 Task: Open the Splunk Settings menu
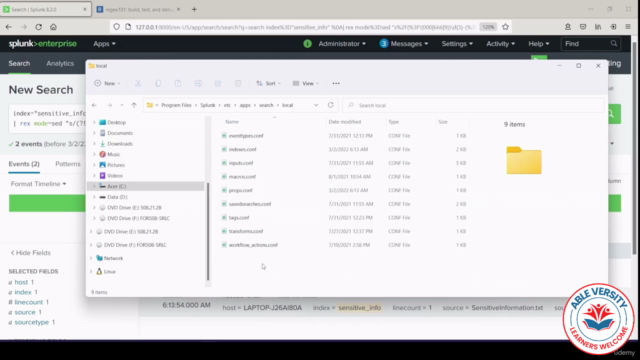(x=457, y=44)
